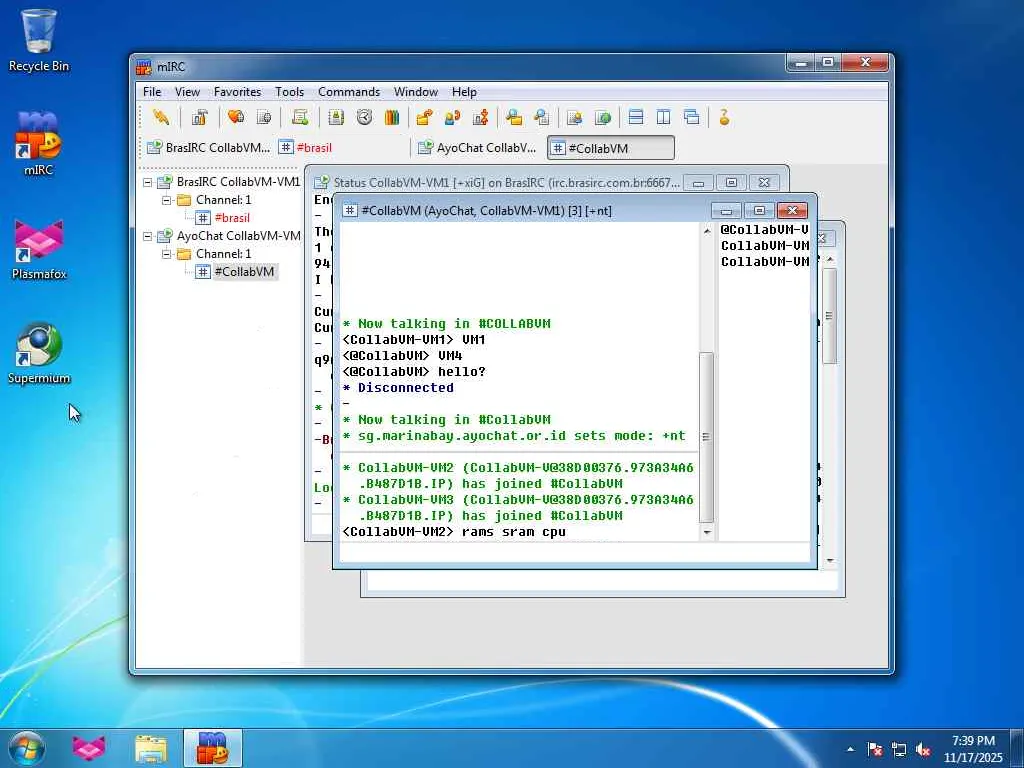Image resolution: width=1024 pixels, height=768 pixels.
Task: Open the Favorites menu
Action: click(x=237, y=92)
